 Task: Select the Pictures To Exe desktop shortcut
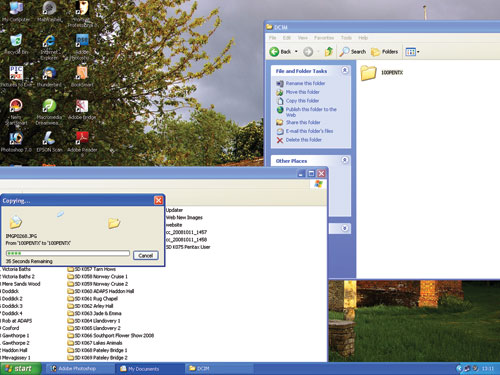click(x=16, y=77)
